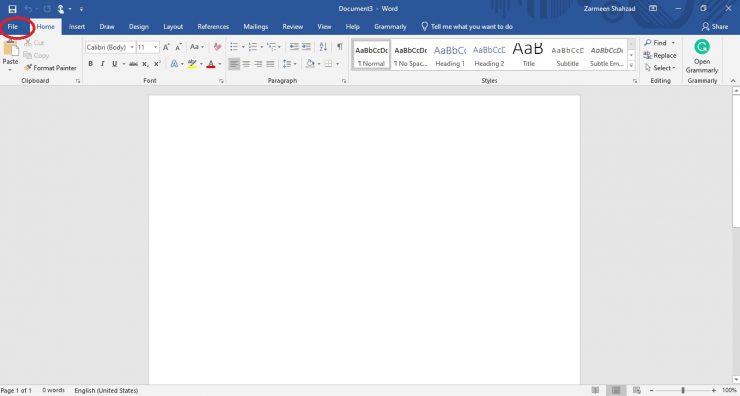The image size is (740, 396).
Task: Apply the No Spacing style
Action: coord(411,55)
